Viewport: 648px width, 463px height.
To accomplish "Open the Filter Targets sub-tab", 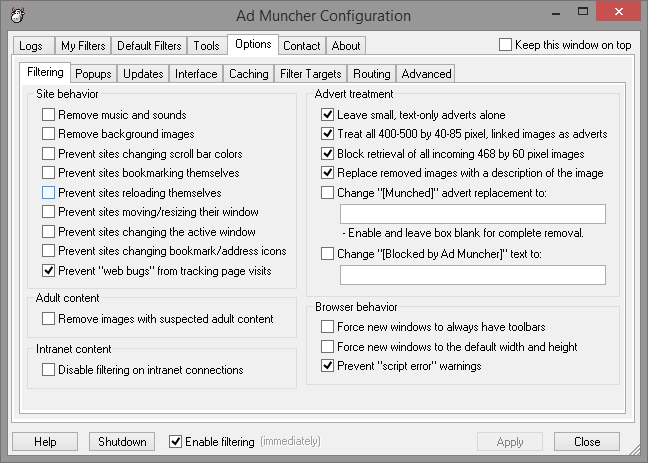I will (x=310, y=74).
